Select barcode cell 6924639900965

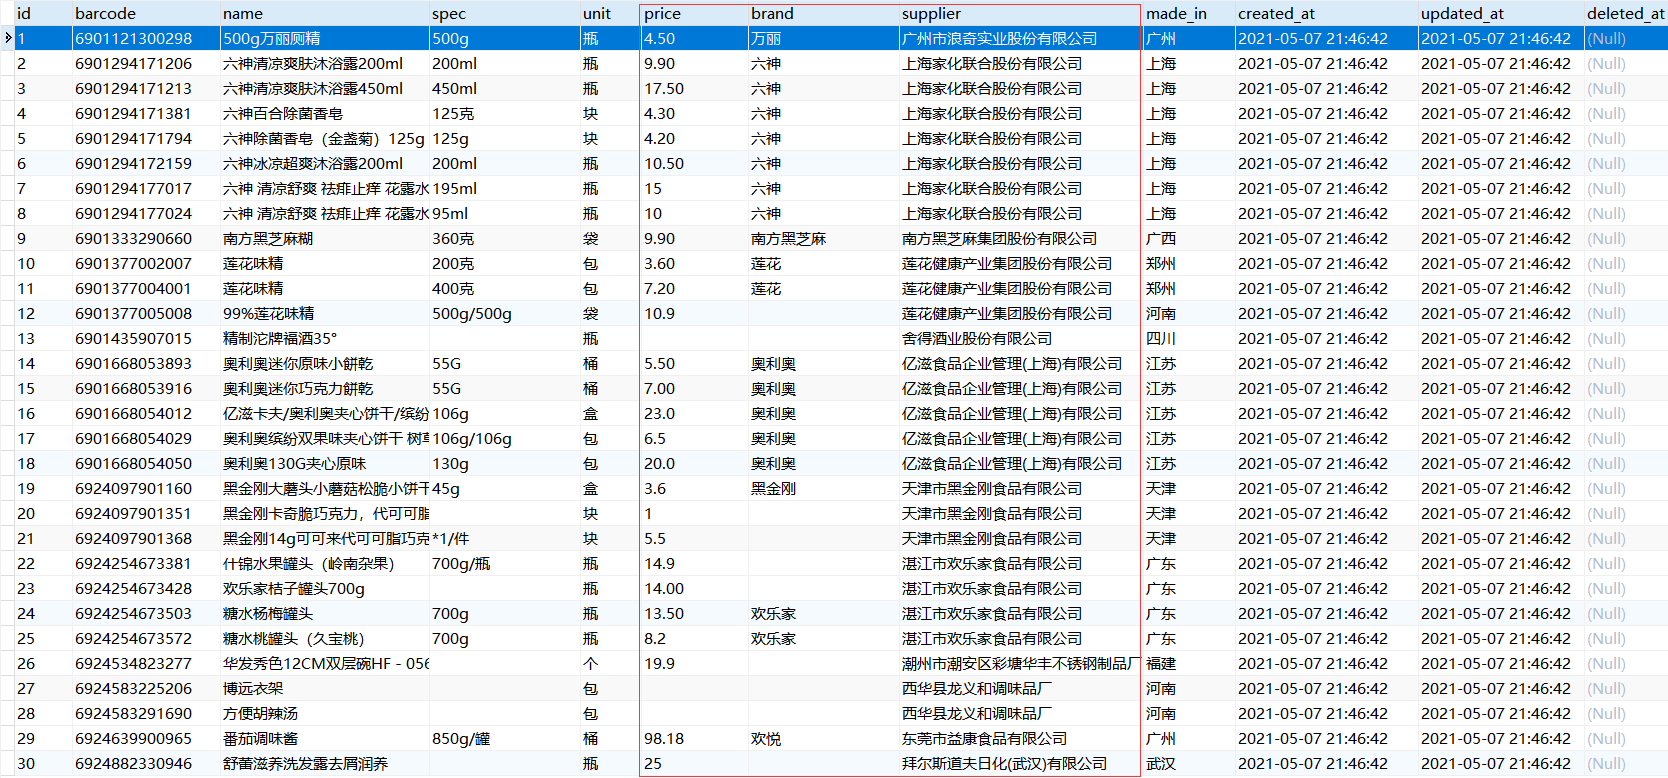(x=146, y=738)
